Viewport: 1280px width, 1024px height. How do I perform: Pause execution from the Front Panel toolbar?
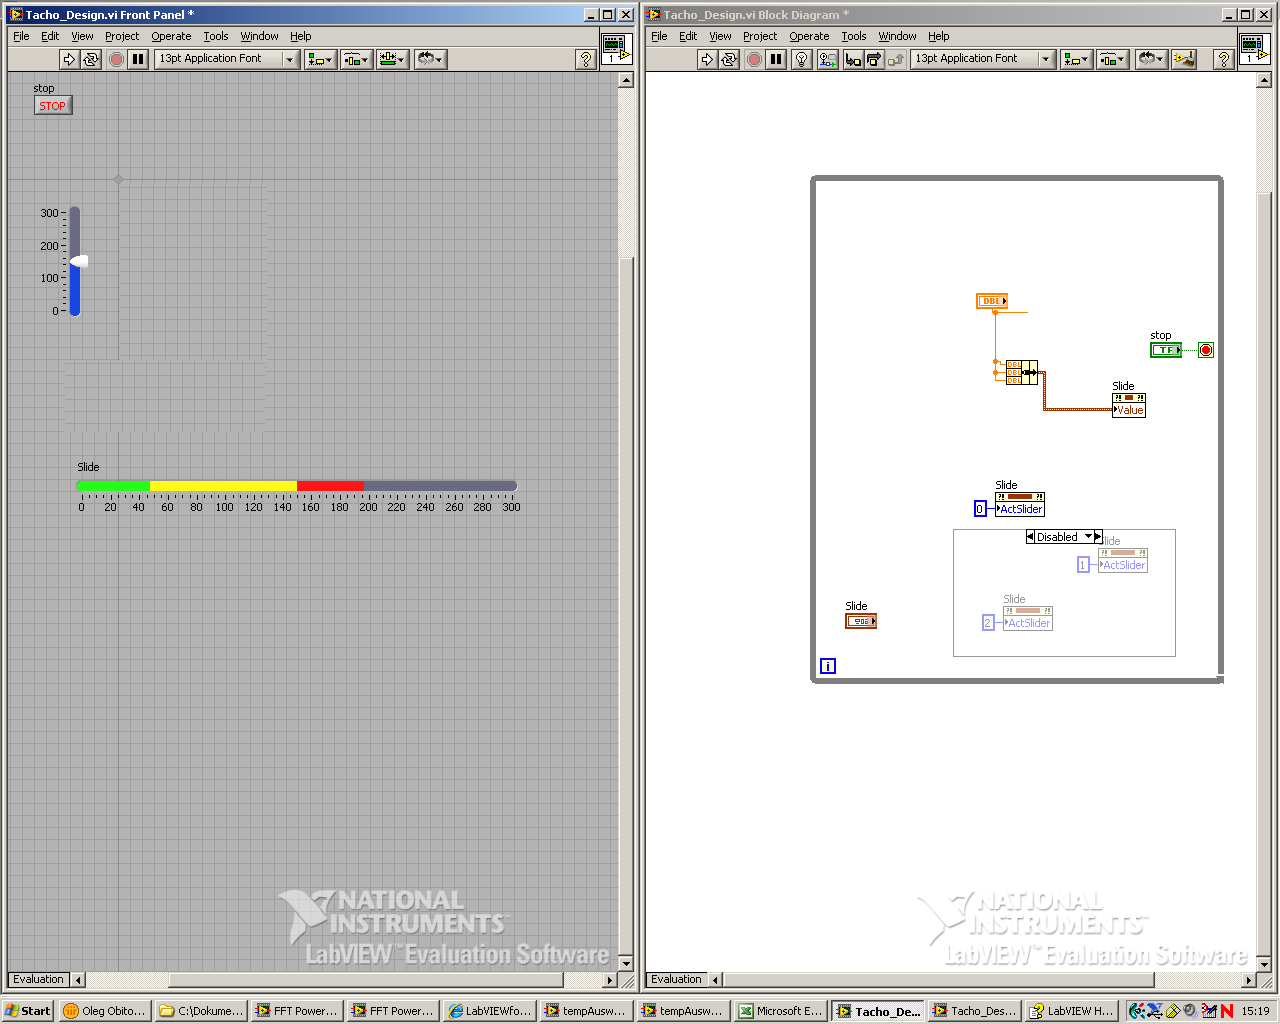[138, 59]
